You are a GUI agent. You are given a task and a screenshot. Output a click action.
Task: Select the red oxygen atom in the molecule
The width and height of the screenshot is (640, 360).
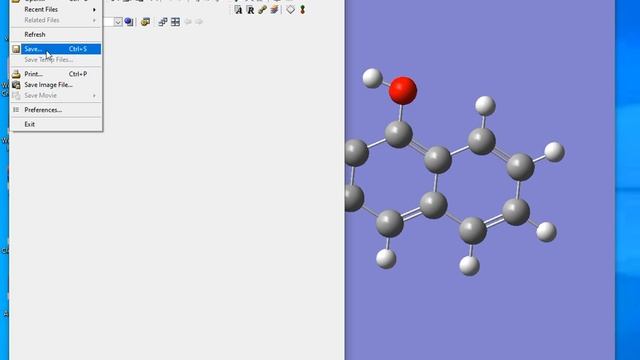(x=403, y=91)
